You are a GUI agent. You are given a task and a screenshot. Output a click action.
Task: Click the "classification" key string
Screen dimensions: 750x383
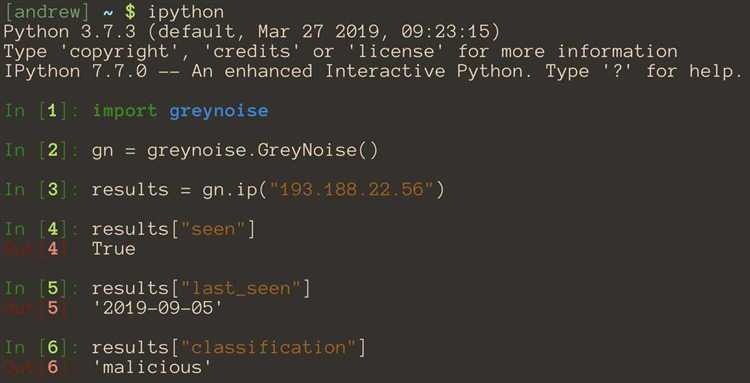269,348
